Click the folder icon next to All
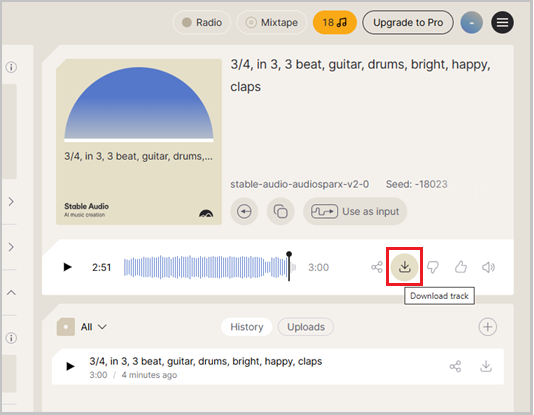 point(66,327)
